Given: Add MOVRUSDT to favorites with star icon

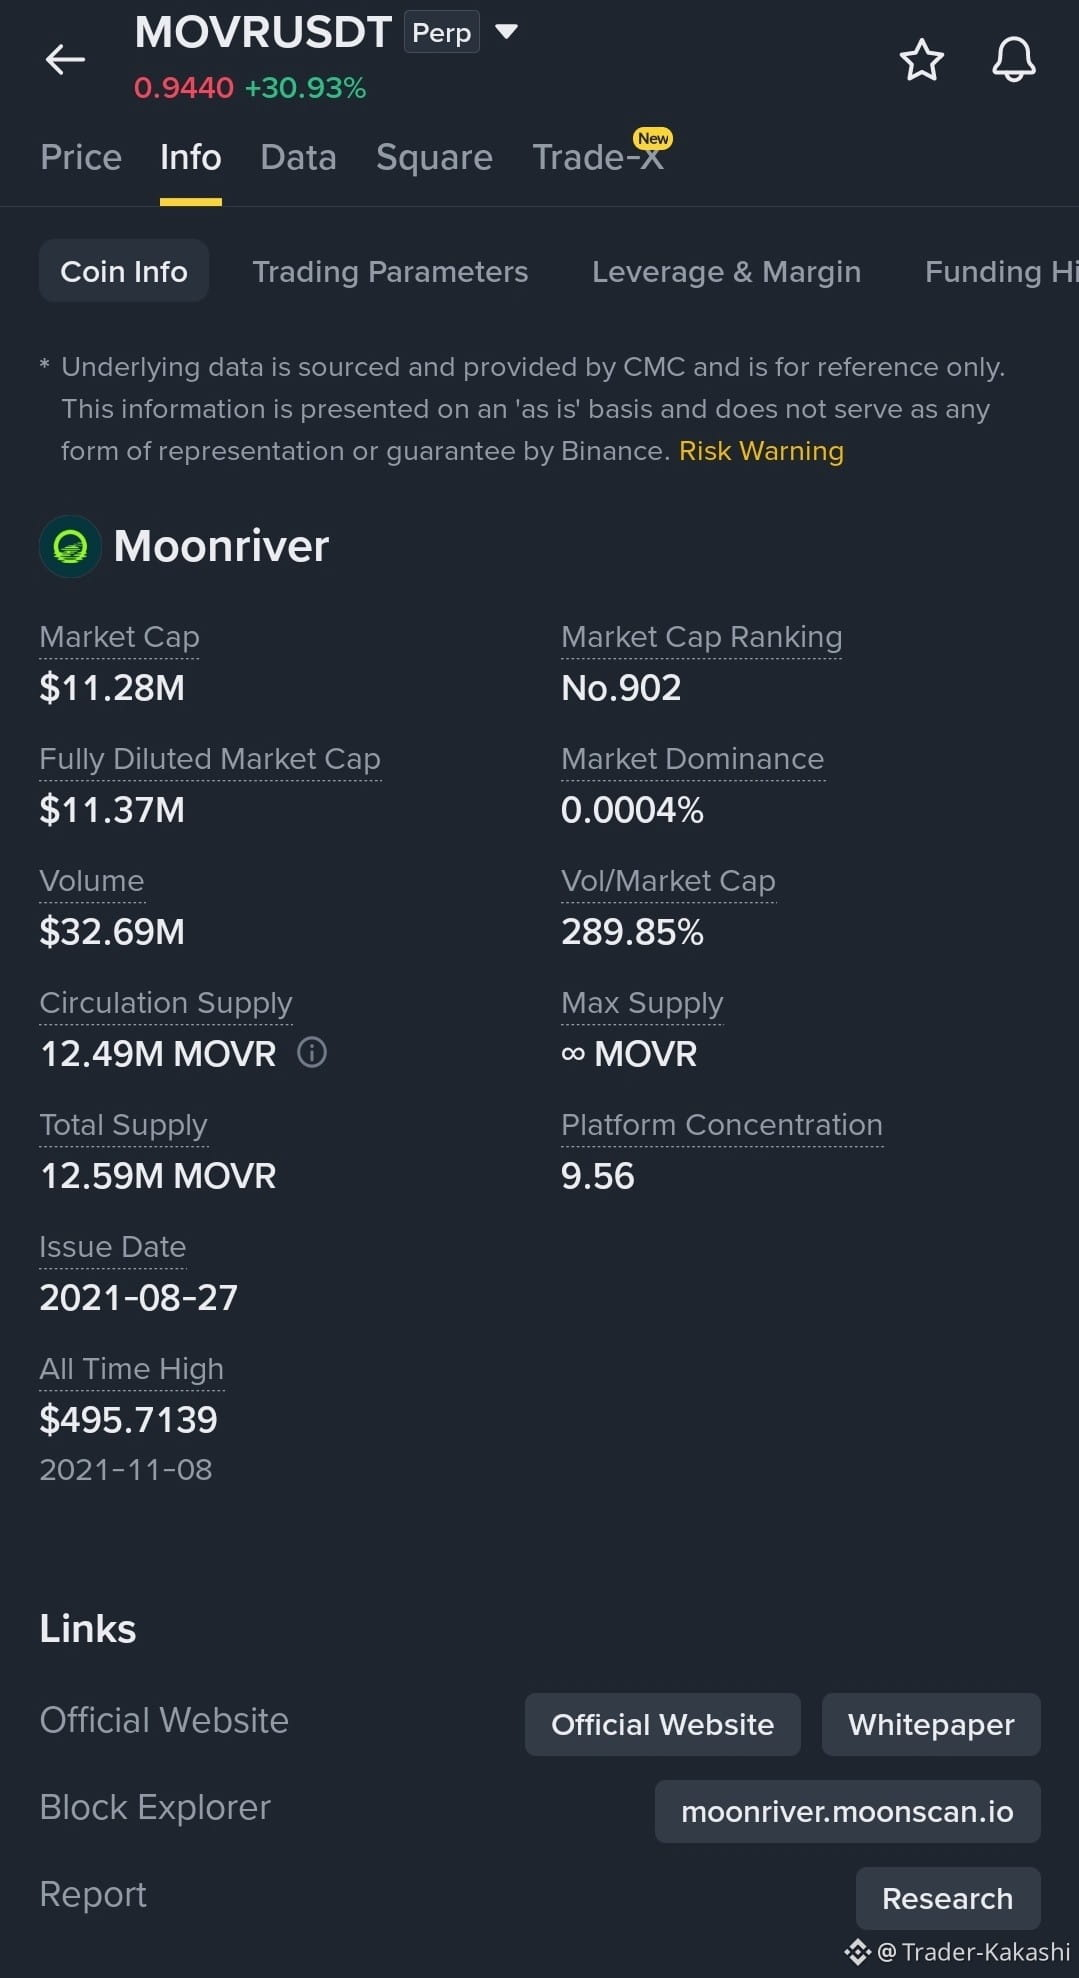Looking at the screenshot, I should 921,60.
